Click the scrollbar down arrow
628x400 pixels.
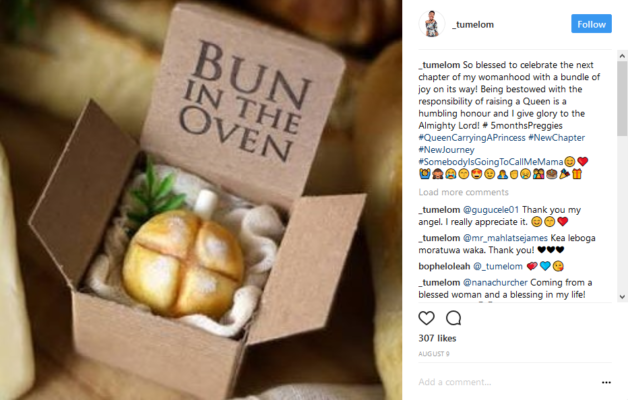pyautogui.click(x=622, y=297)
